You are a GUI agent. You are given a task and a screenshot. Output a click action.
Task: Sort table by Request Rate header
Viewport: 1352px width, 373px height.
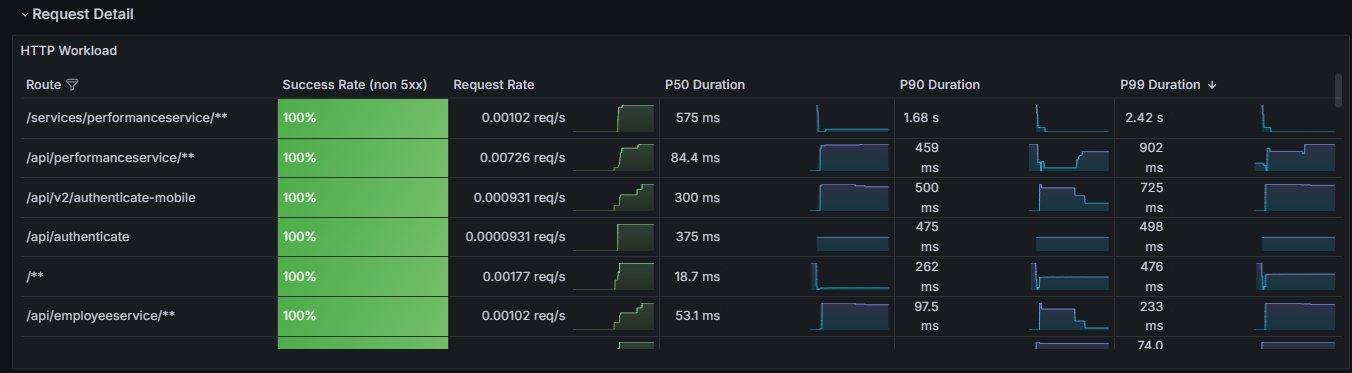(x=494, y=85)
